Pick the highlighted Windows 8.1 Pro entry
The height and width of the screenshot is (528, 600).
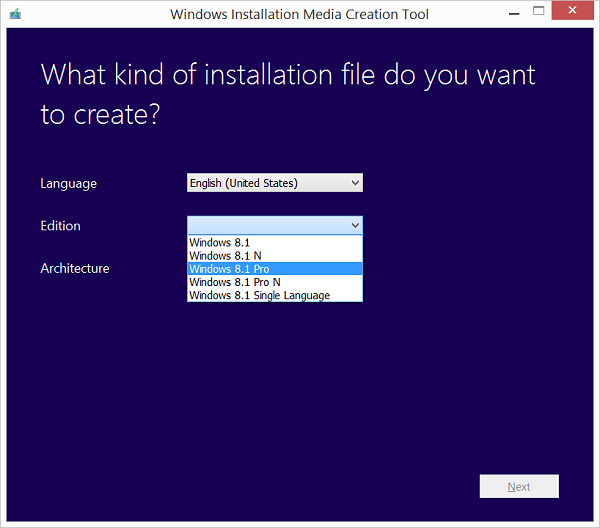pyautogui.click(x=275, y=269)
